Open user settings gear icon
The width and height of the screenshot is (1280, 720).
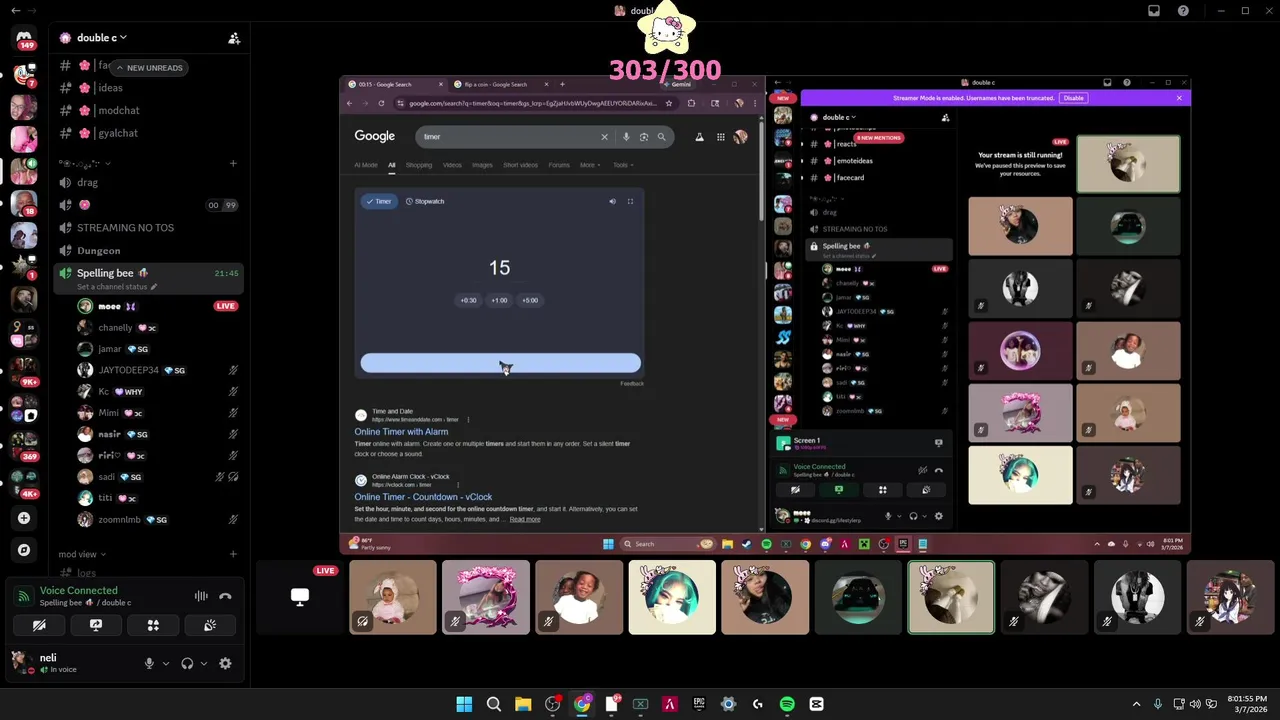pyautogui.click(x=225, y=663)
